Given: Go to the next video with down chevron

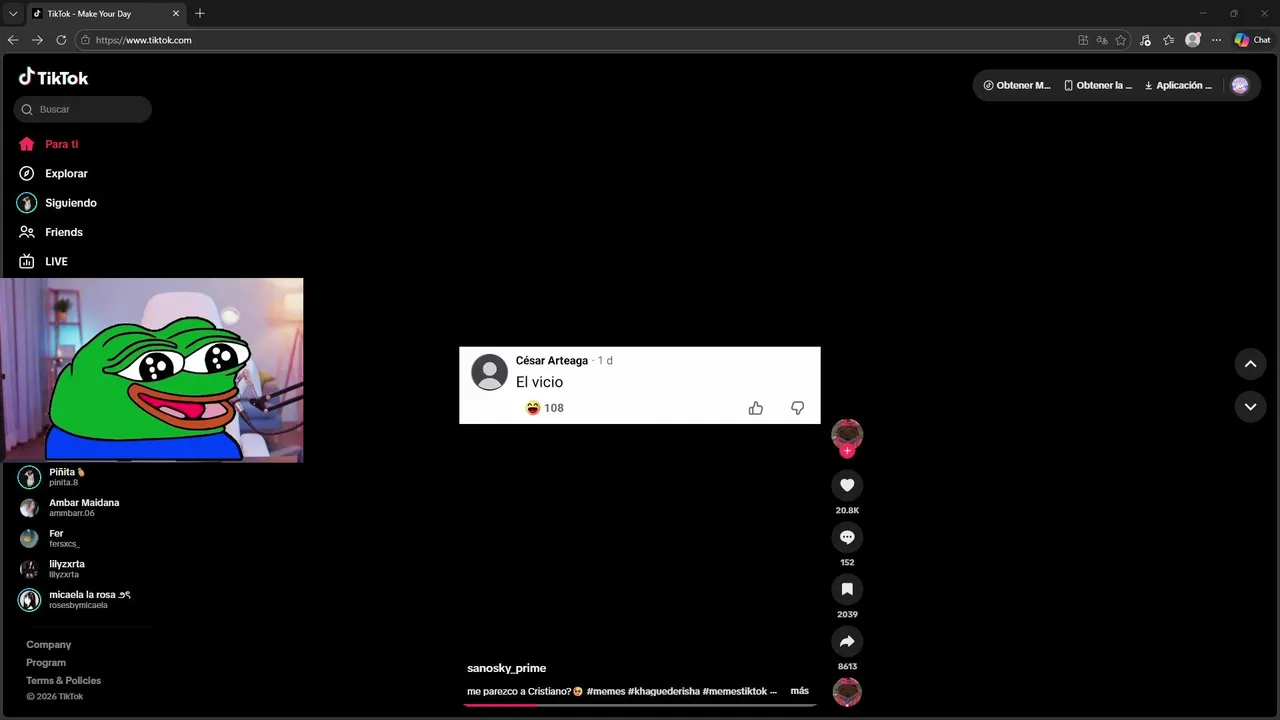Looking at the screenshot, I should coord(1250,406).
